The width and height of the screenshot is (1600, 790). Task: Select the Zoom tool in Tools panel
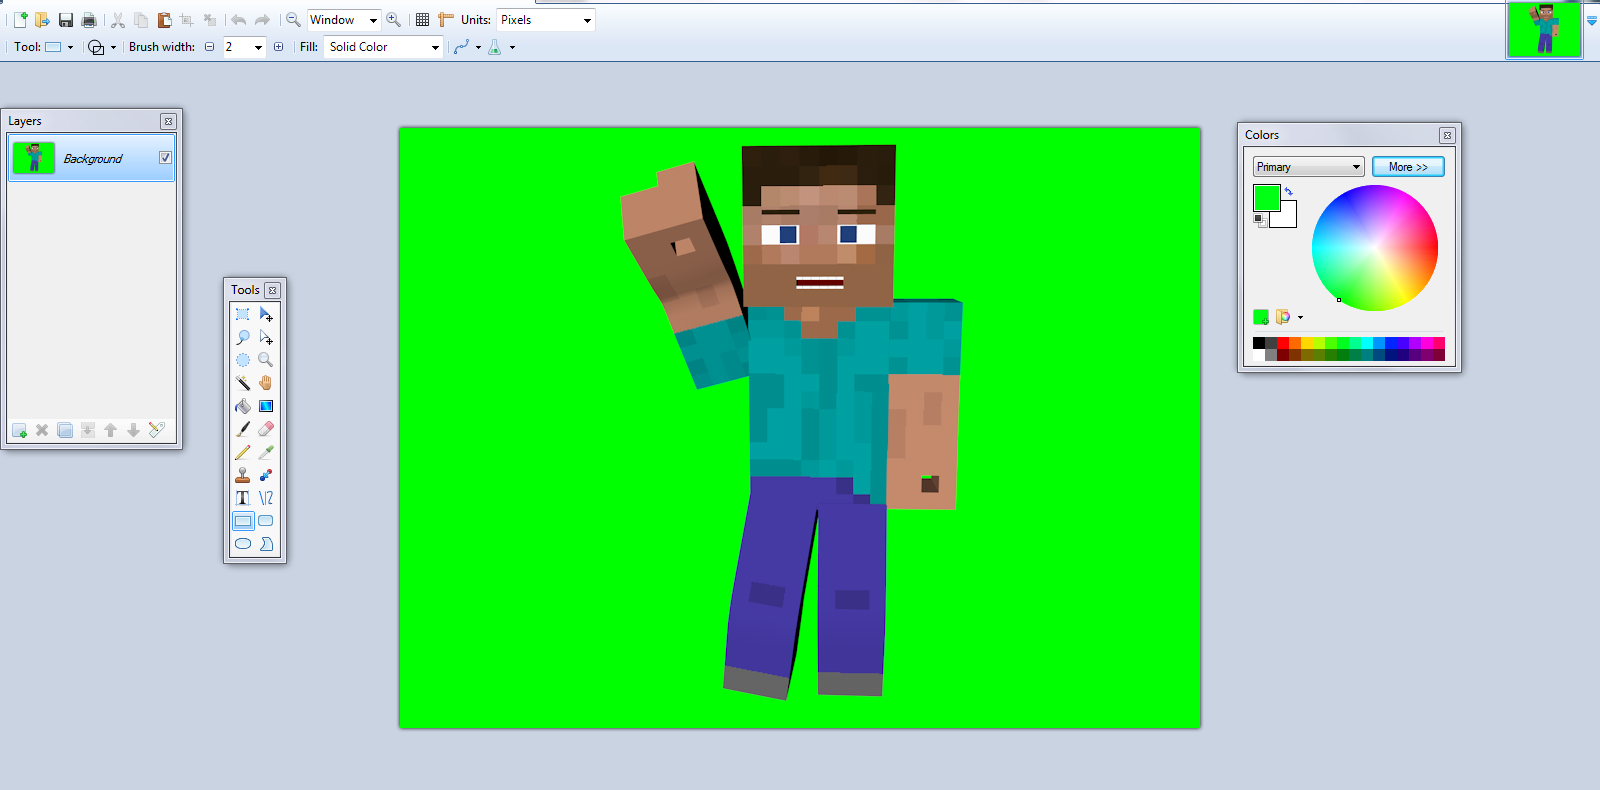click(x=266, y=360)
